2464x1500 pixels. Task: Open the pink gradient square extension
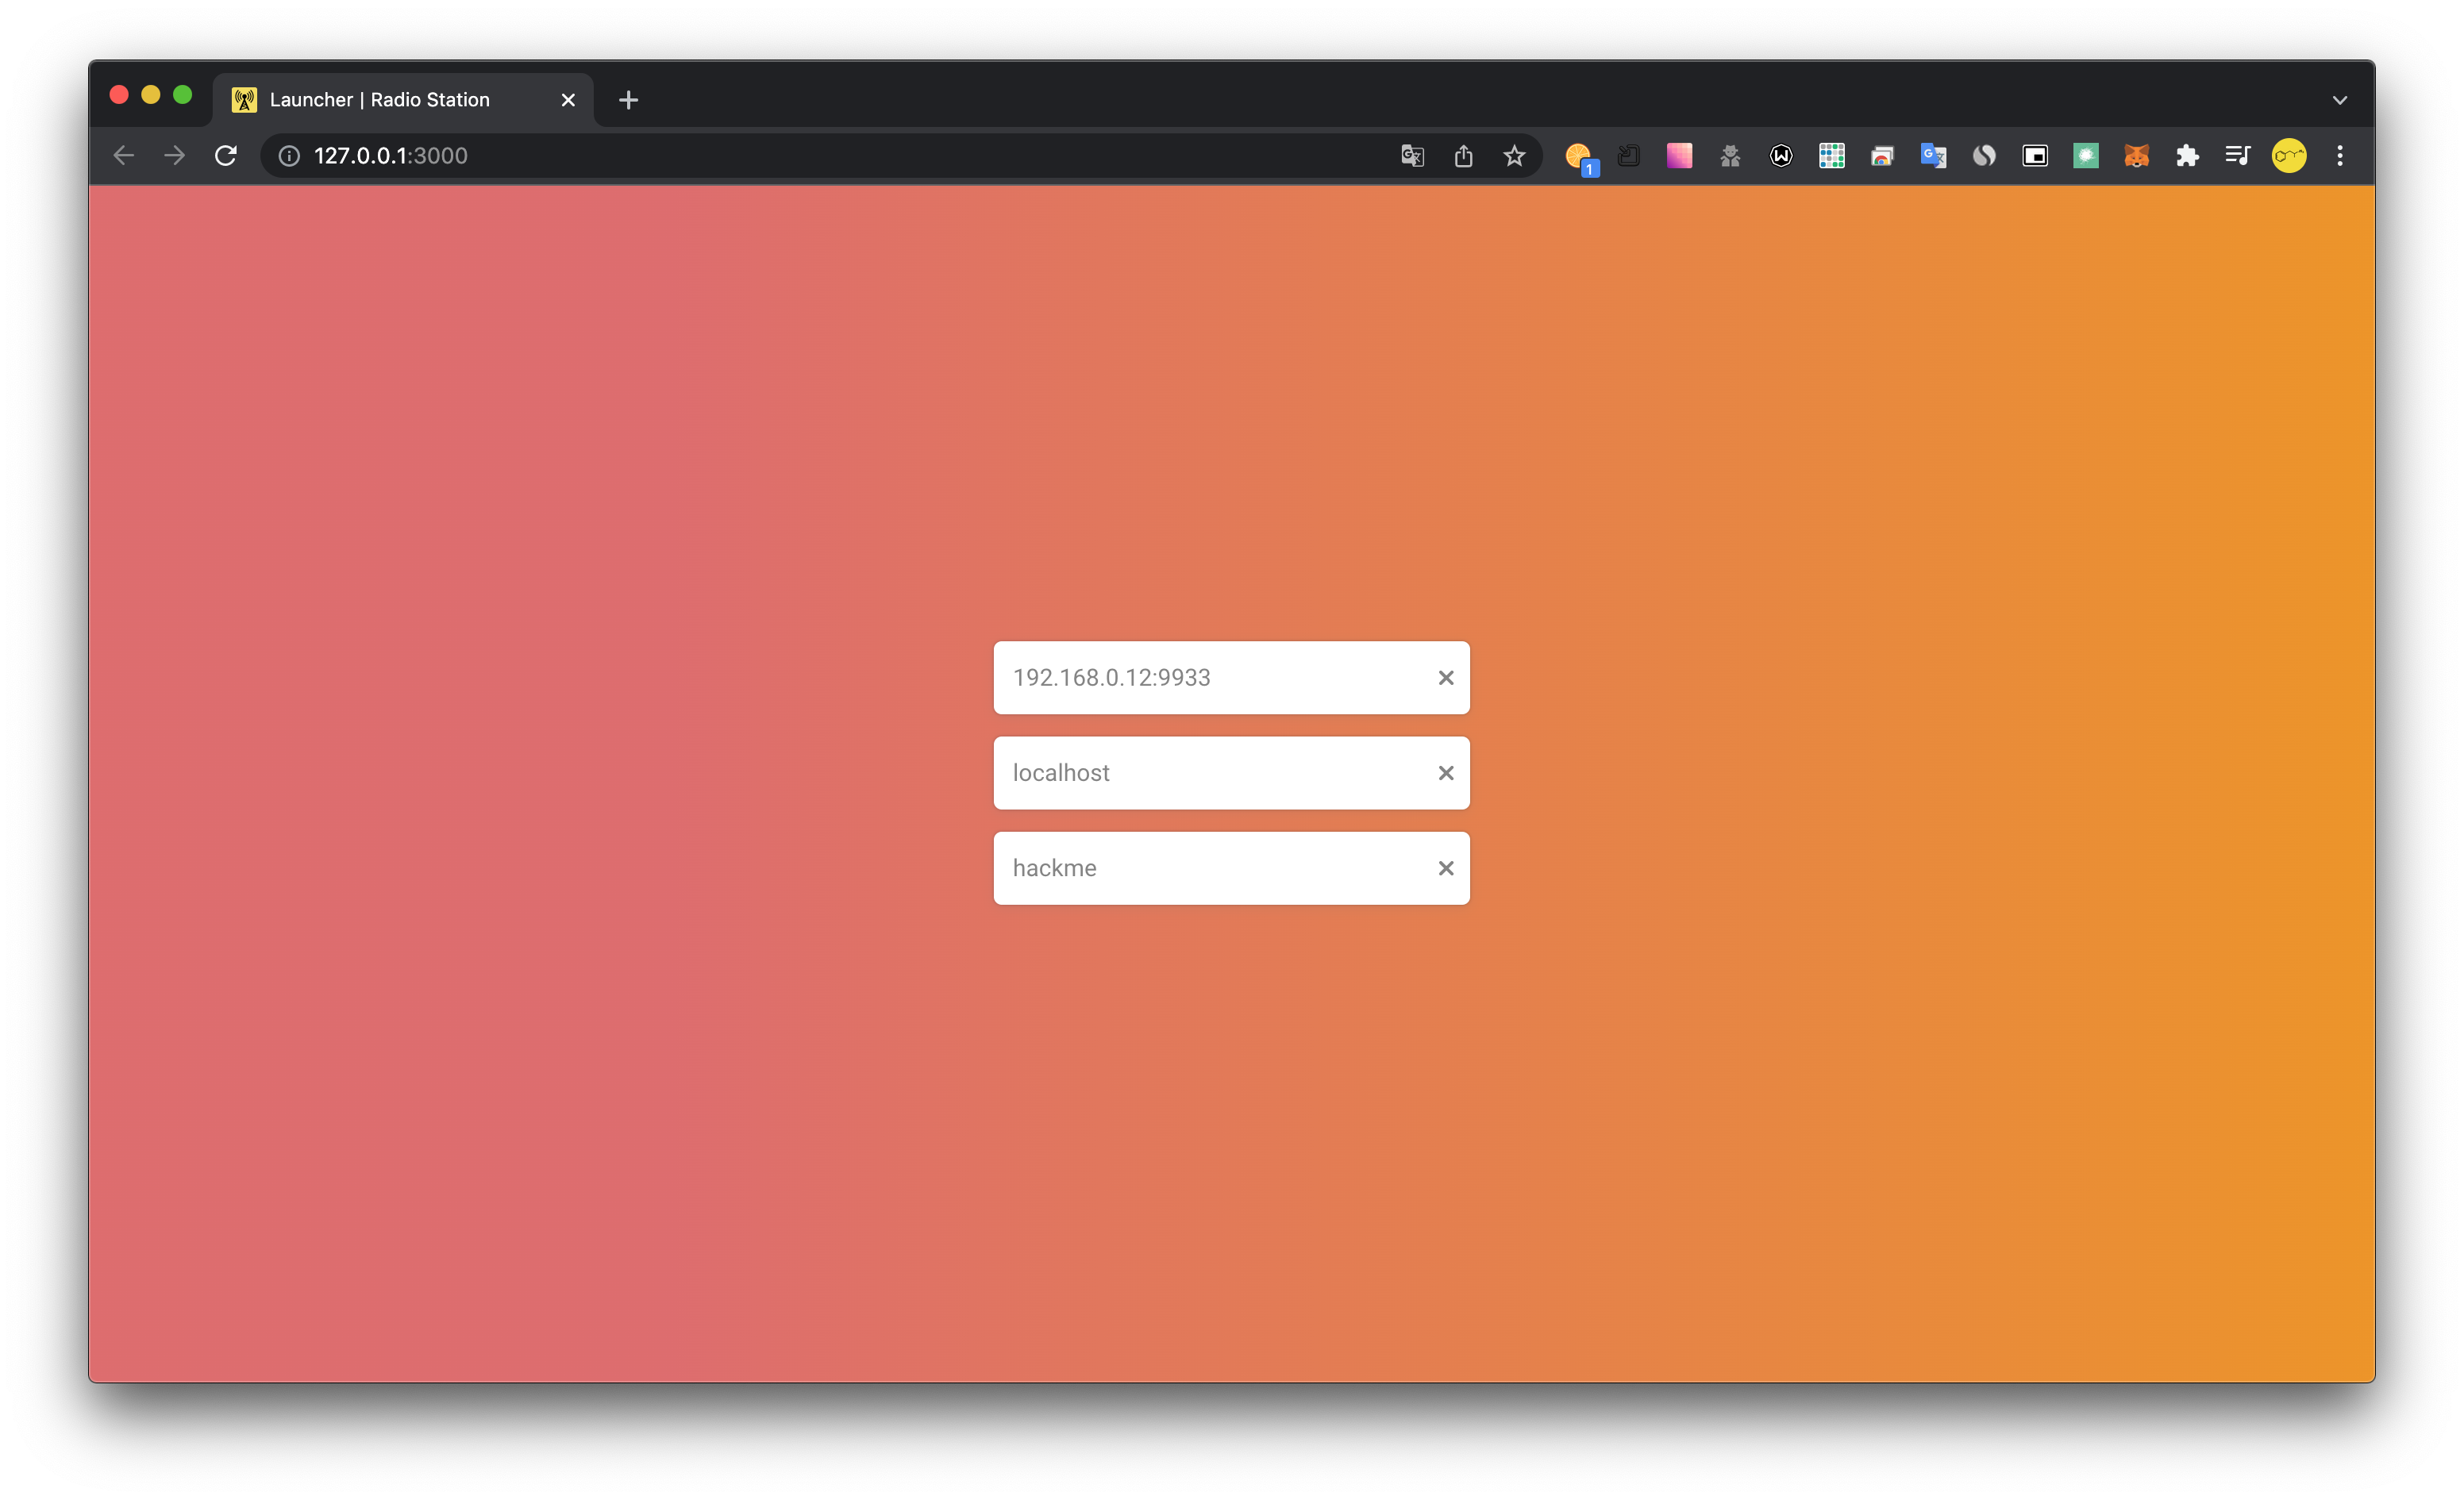click(x=1679, y=155)
